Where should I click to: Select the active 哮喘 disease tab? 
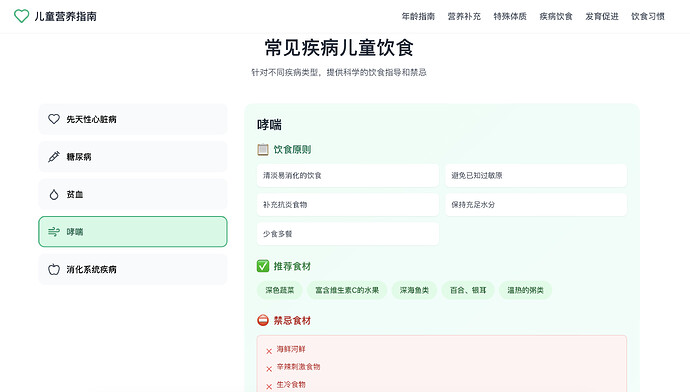pos(133,232)
